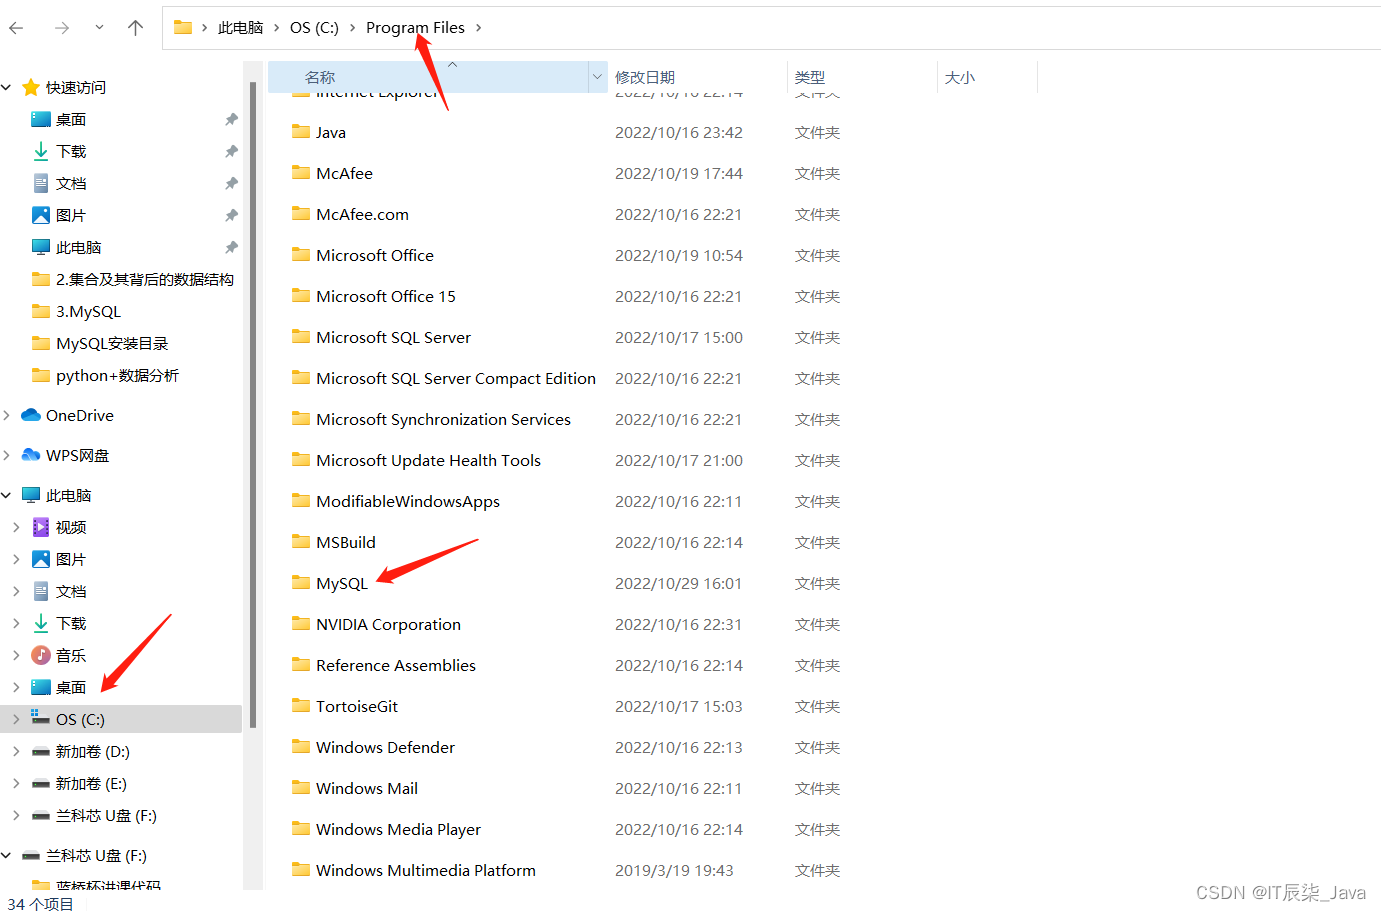Open the Reference Assemblies folder

pos(396,665)
